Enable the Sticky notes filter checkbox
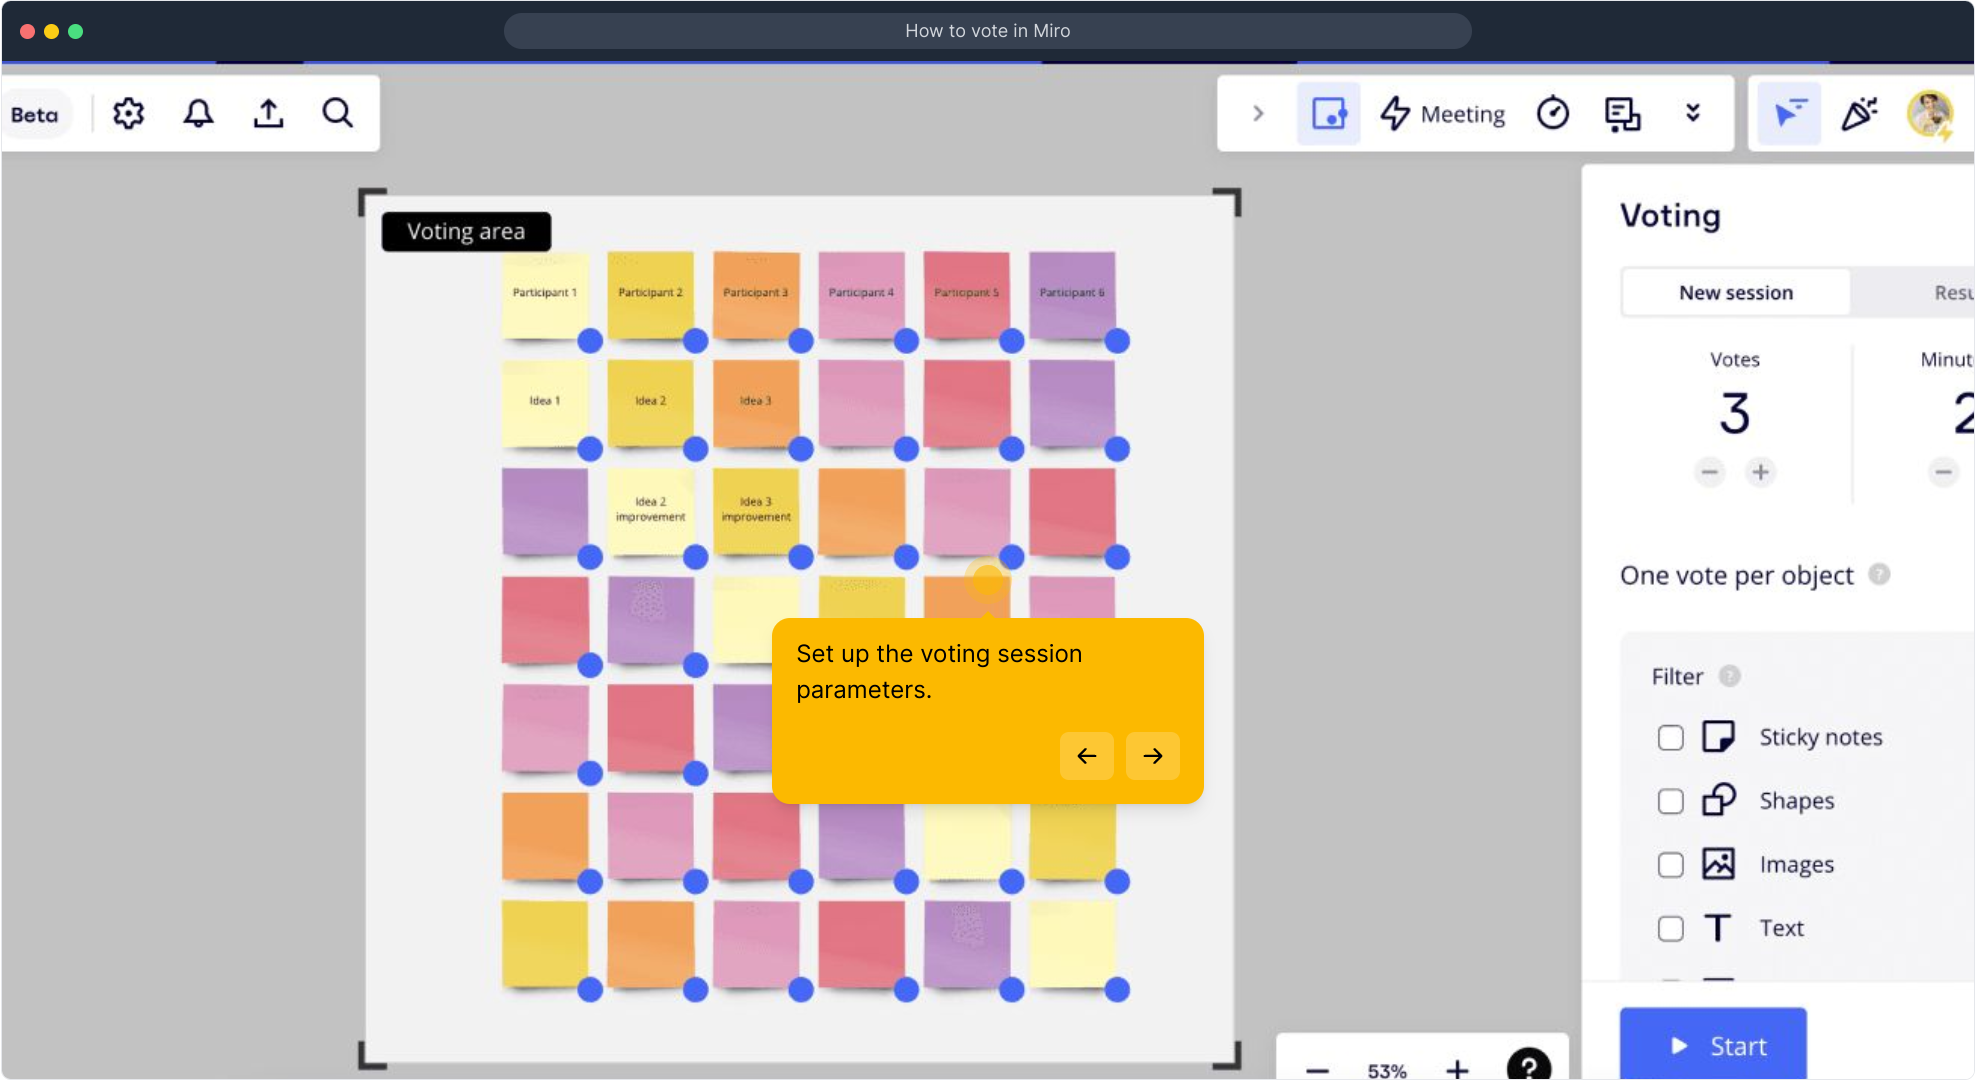 click(x=1670, y=737)
